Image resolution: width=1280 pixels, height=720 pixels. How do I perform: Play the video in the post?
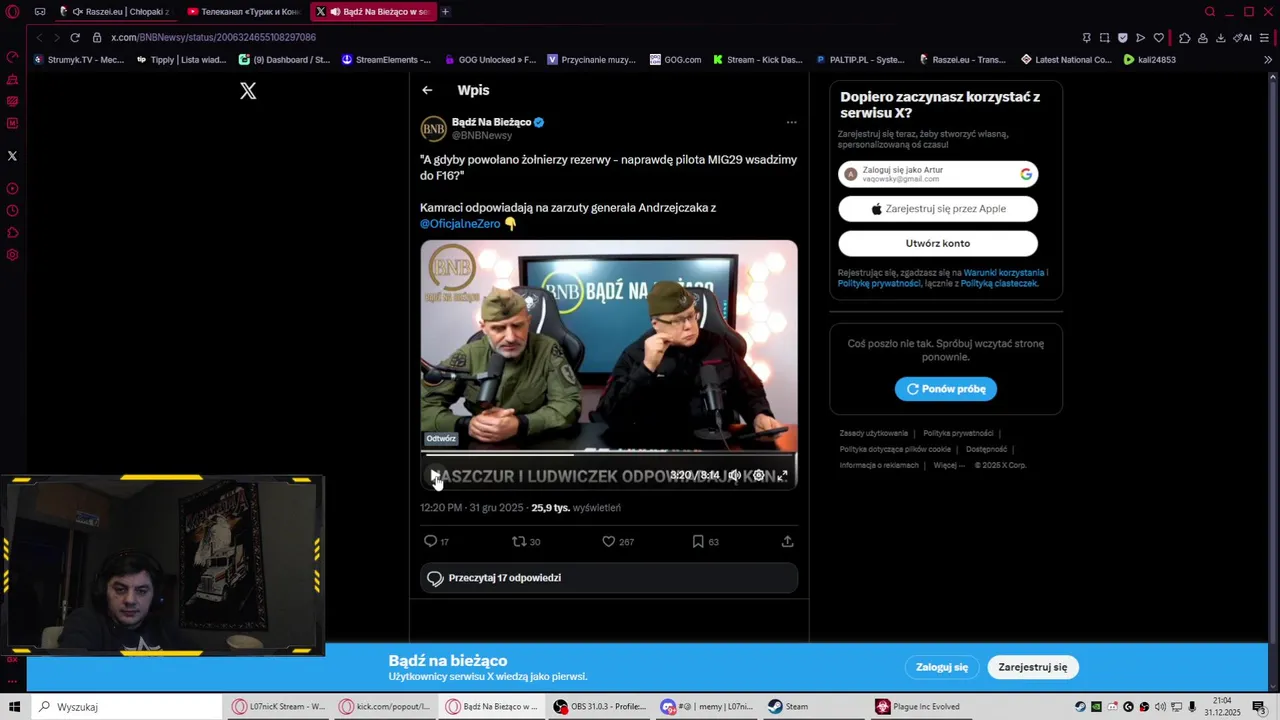click(x=434, y=475)
